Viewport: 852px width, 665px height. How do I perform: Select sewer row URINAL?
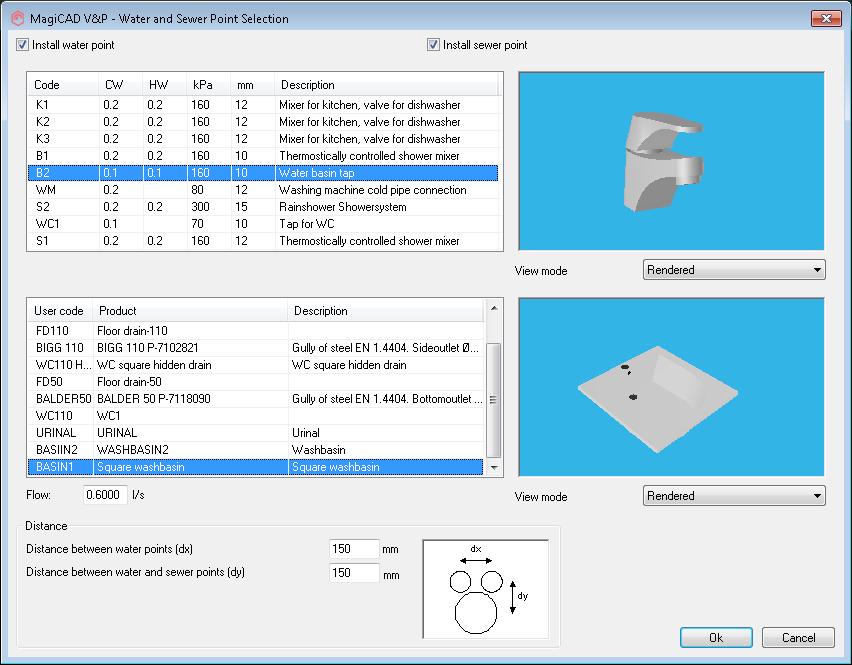click(x=256, y=433)
